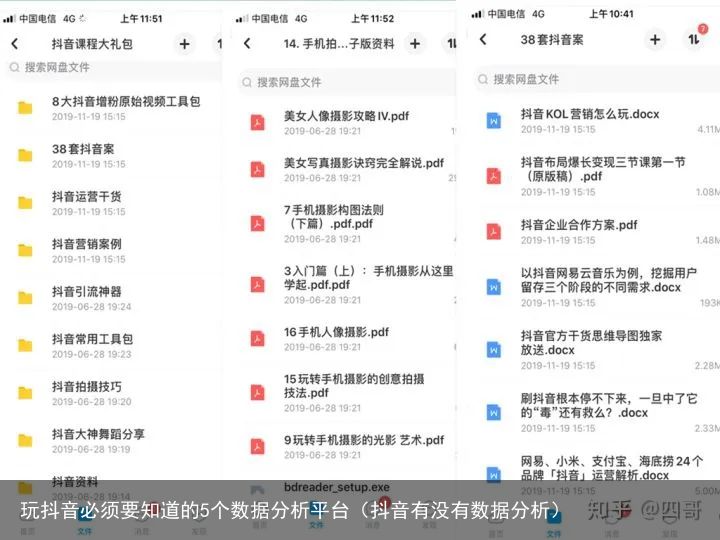
Task: Search files in 38套抖音案 screen
Action: 597,79
